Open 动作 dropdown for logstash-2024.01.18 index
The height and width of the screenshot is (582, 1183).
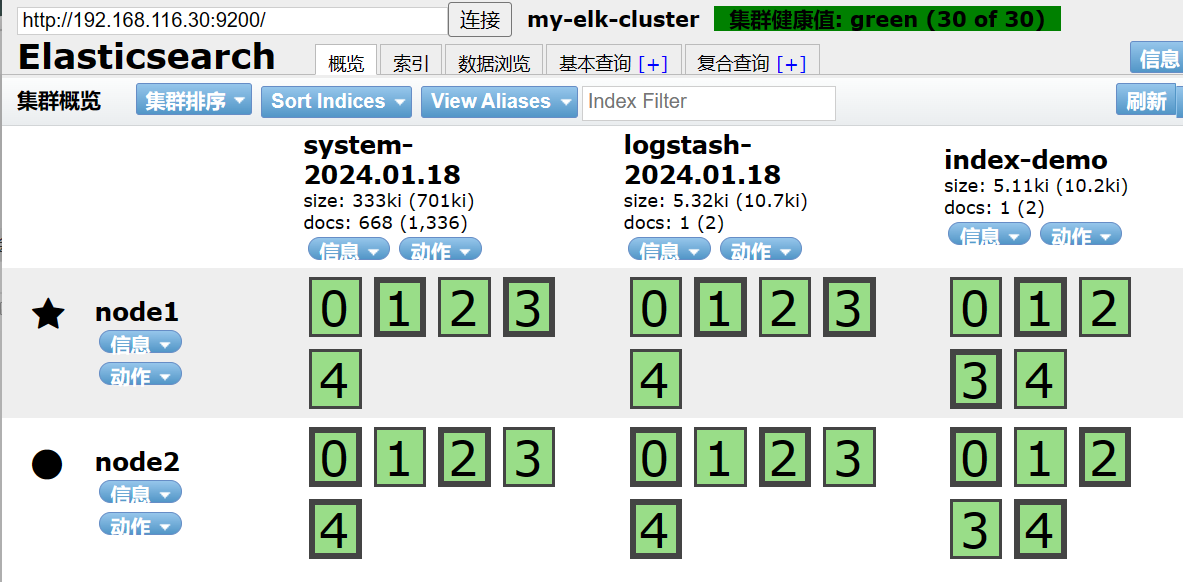760,250
